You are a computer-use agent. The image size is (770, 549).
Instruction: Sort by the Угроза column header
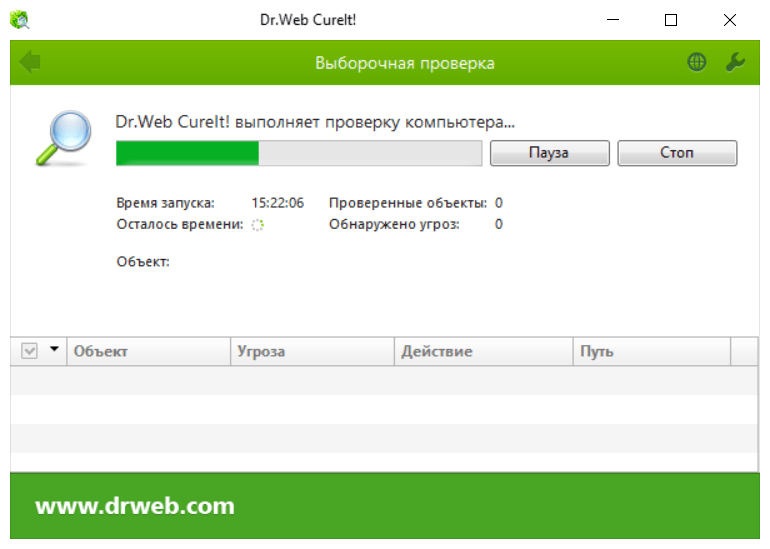(312, 351)
